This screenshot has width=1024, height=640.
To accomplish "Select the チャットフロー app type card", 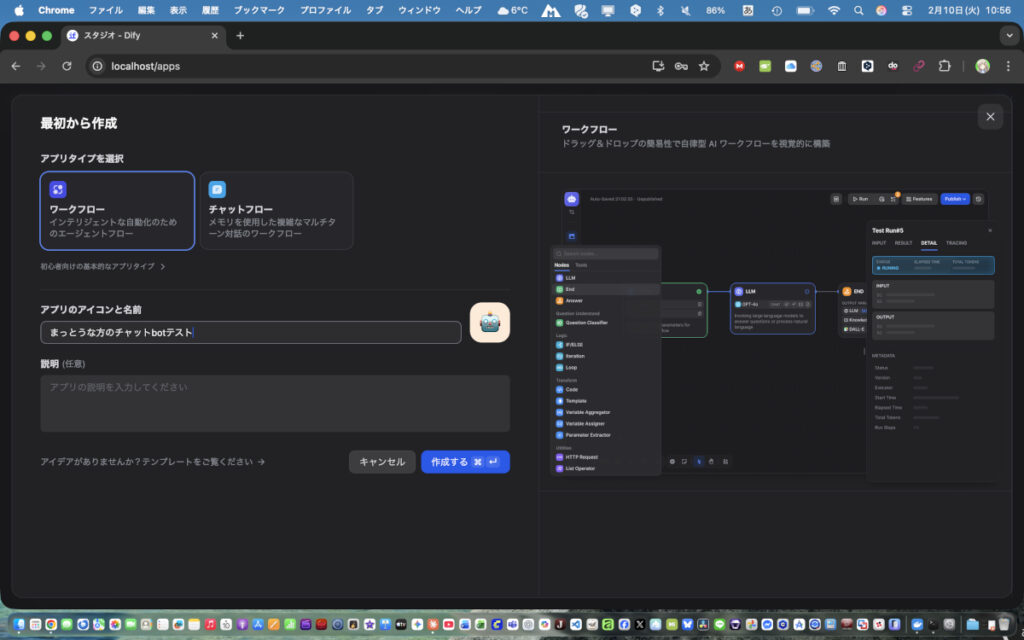I will 276,210.
